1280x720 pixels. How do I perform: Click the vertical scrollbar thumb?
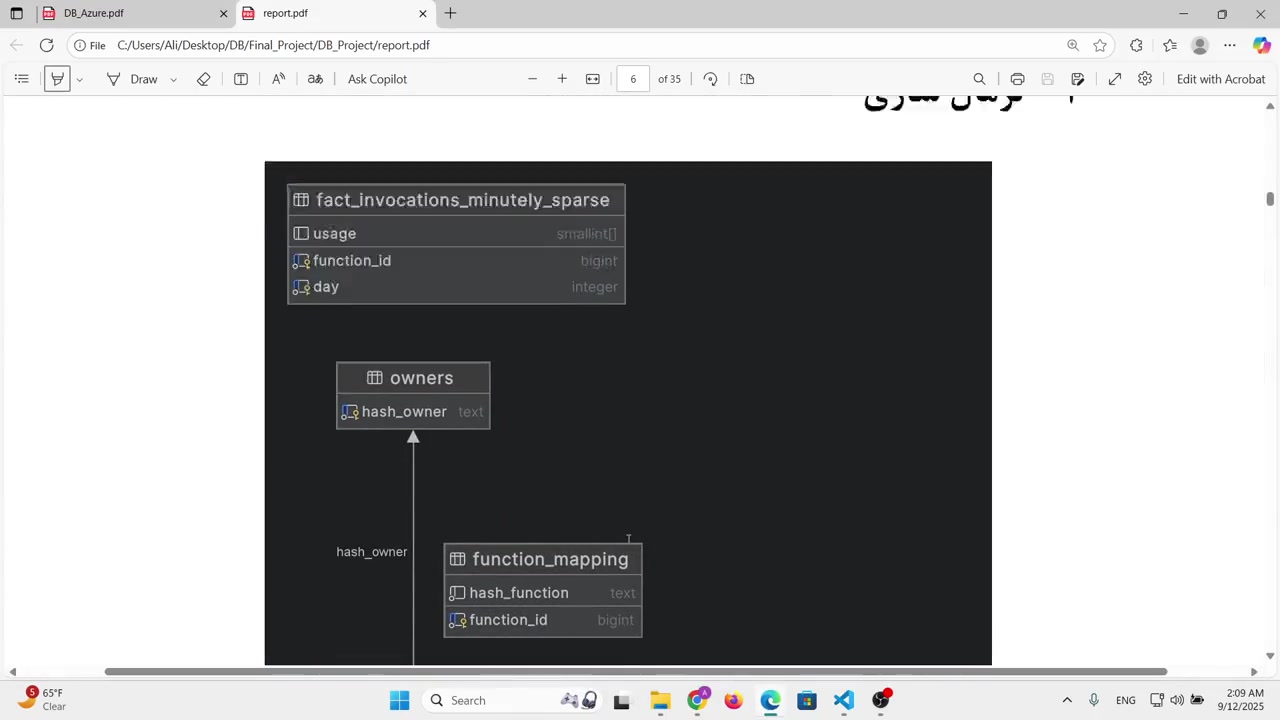1270,199
